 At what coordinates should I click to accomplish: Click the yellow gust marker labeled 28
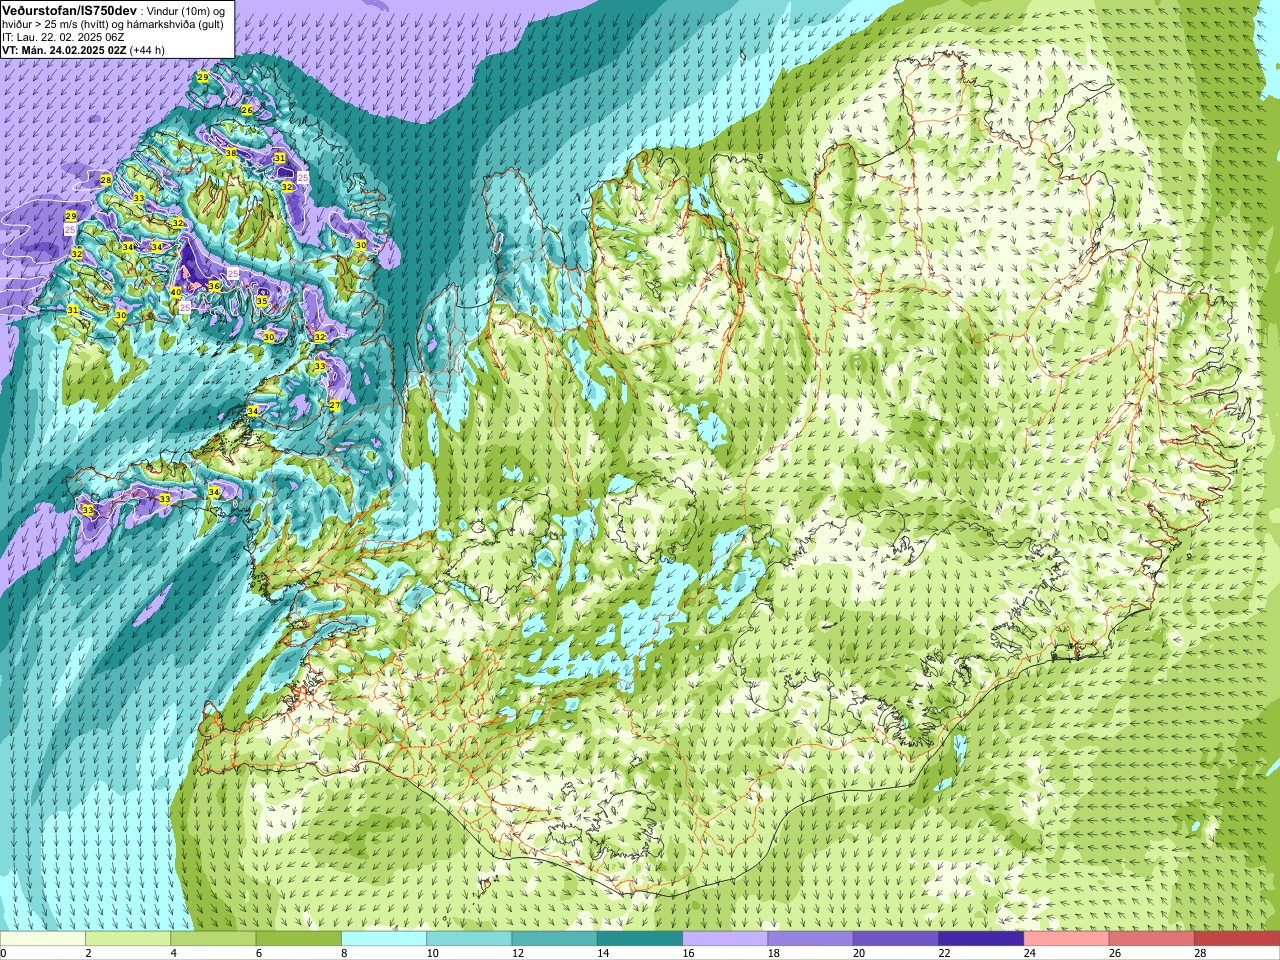click(x=106, y=180)
